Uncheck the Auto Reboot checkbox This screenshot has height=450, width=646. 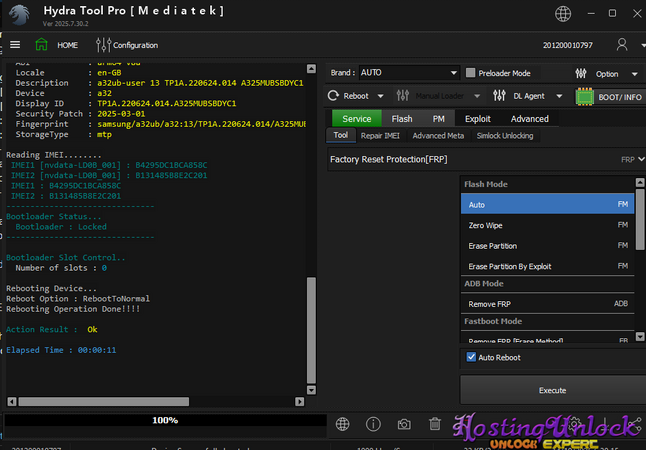(x=472, y=357)
